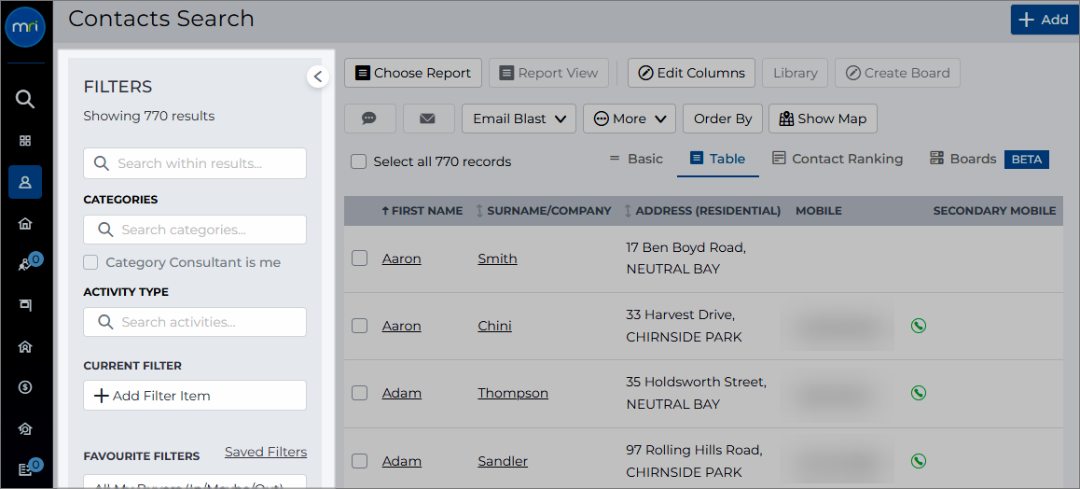Viewport: 1080px width, 489px height.
Task: Focus the Search activities field
Action: coord(195,322)
